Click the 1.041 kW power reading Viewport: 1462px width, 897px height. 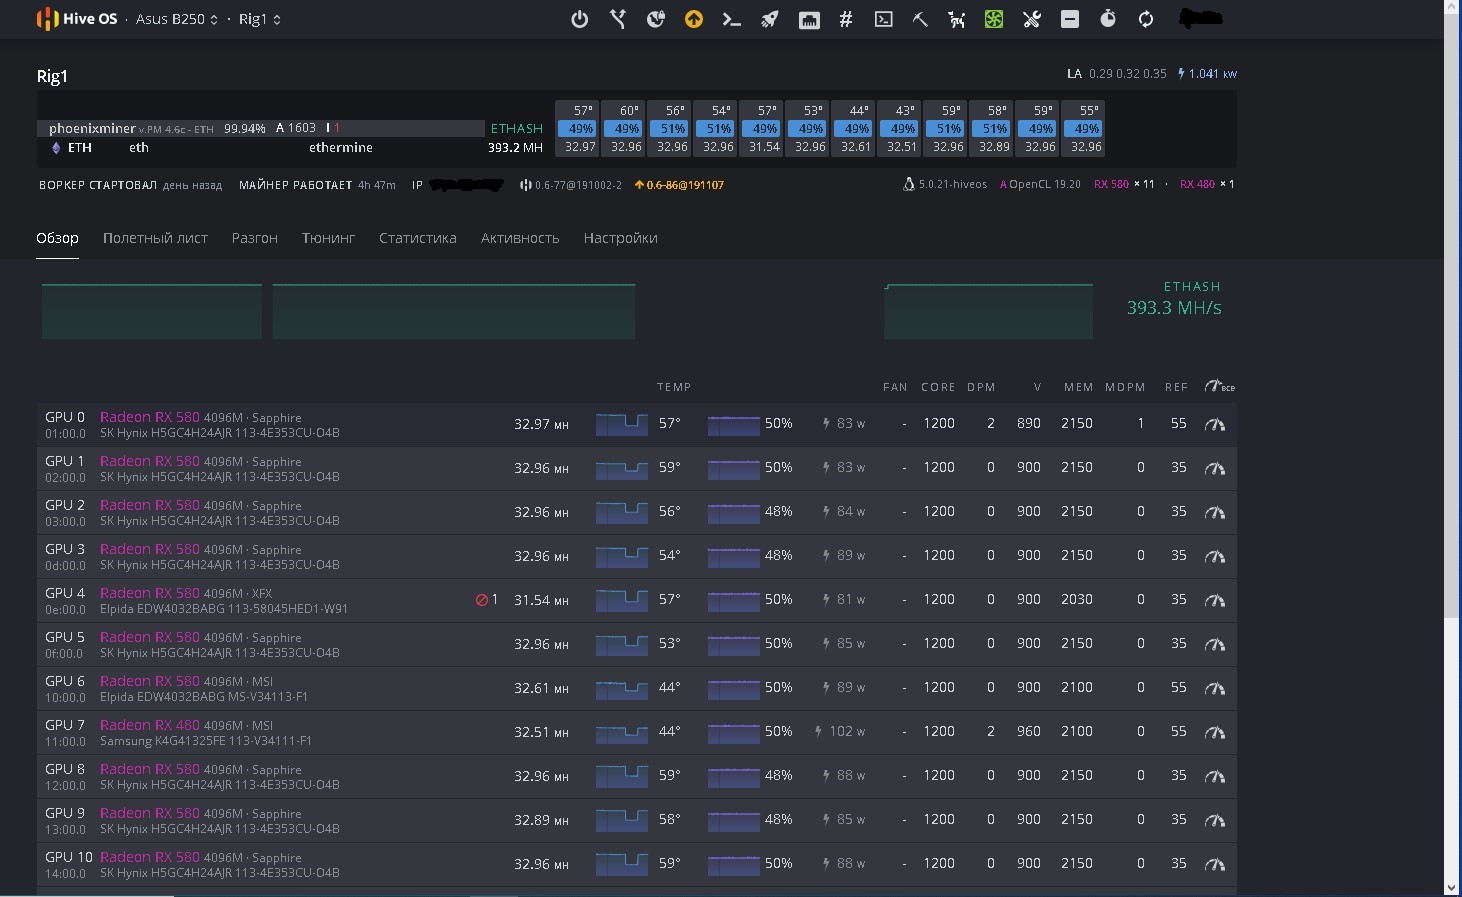pos(1207,74)
